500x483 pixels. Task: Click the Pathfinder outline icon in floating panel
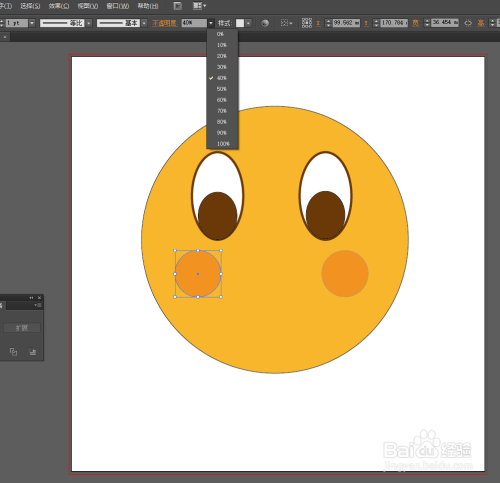click(13, 352)
